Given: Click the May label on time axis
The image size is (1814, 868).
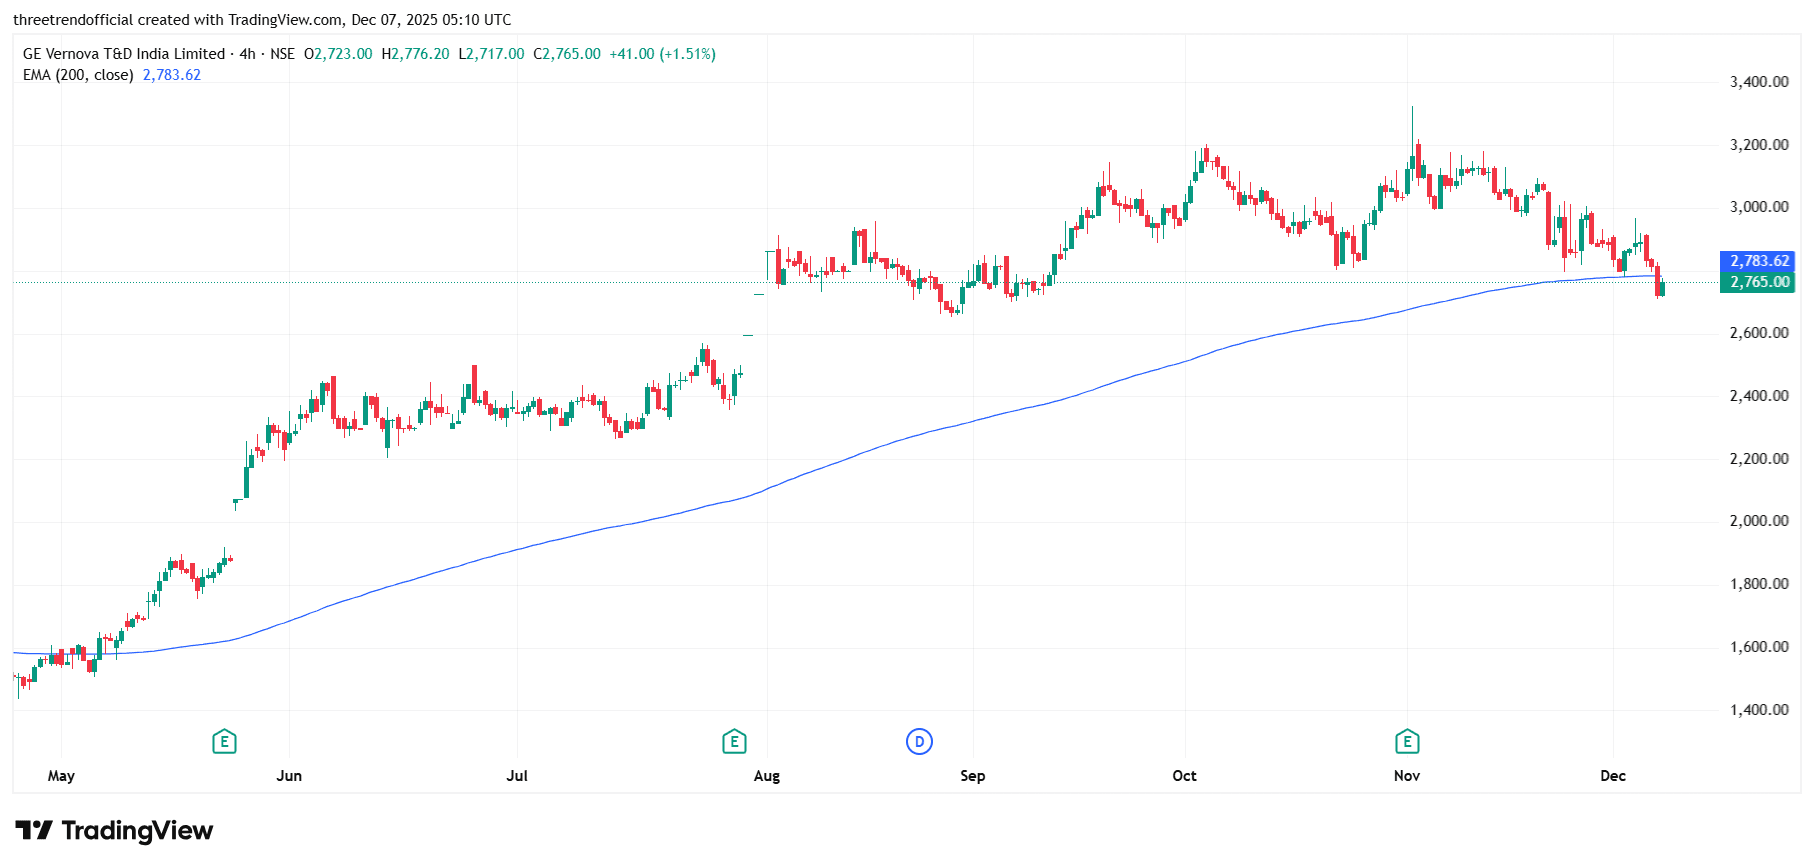Looking at the screenshot, I should (61, 776).
